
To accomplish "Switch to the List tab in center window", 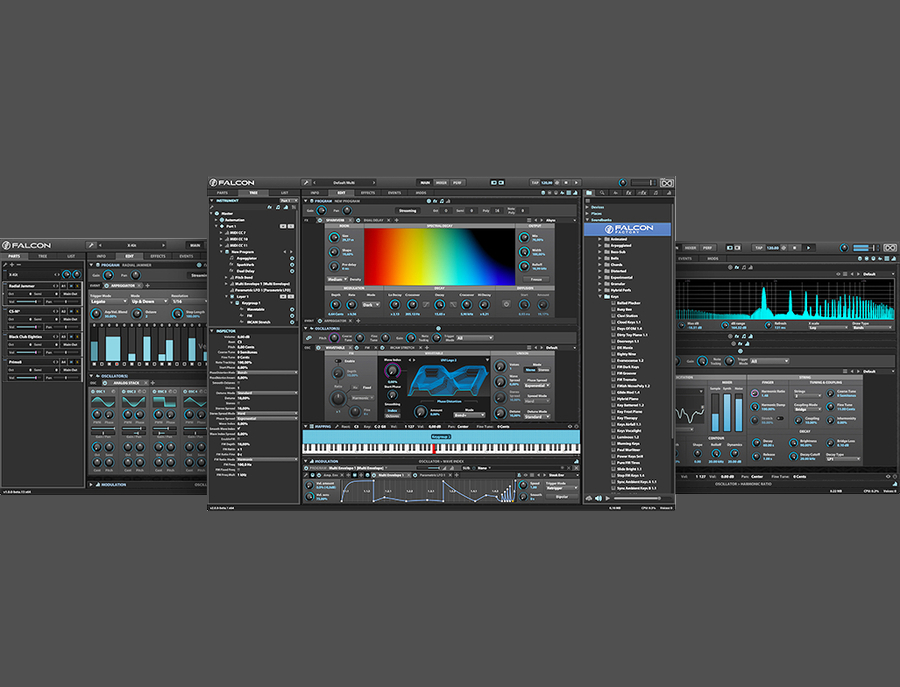I will coord(285,193).
